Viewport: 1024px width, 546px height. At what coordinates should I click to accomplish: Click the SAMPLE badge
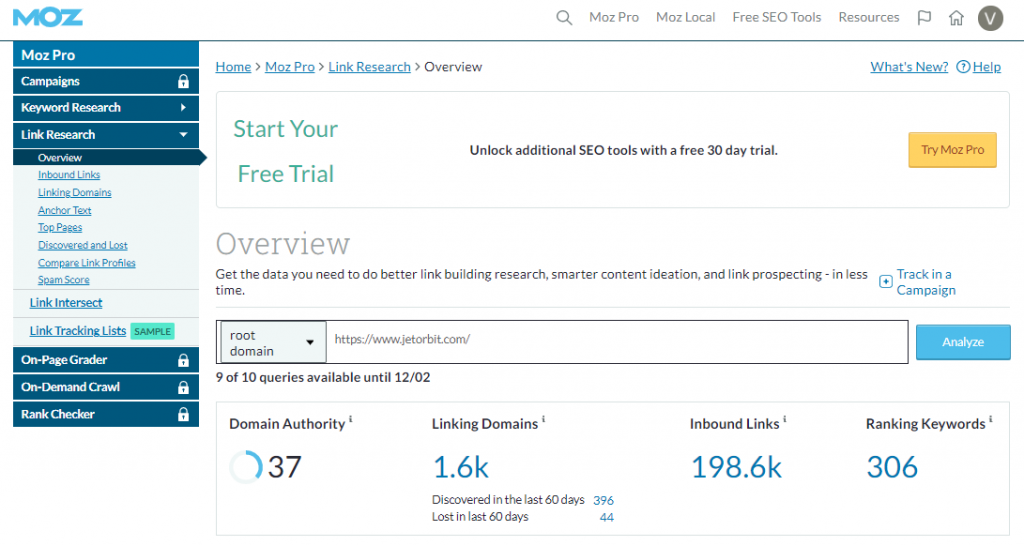pyautogui.click(x=152, y=331)
